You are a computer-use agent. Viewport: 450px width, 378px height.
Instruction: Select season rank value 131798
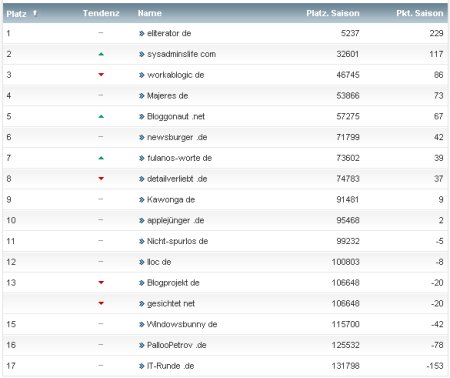pos(345,366)
